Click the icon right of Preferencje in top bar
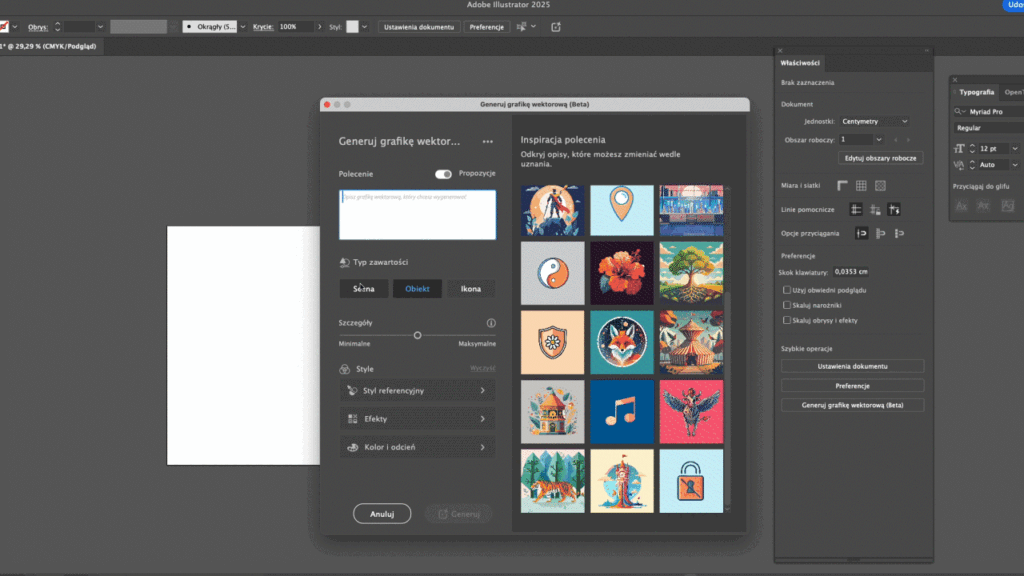 pos(556,27)
